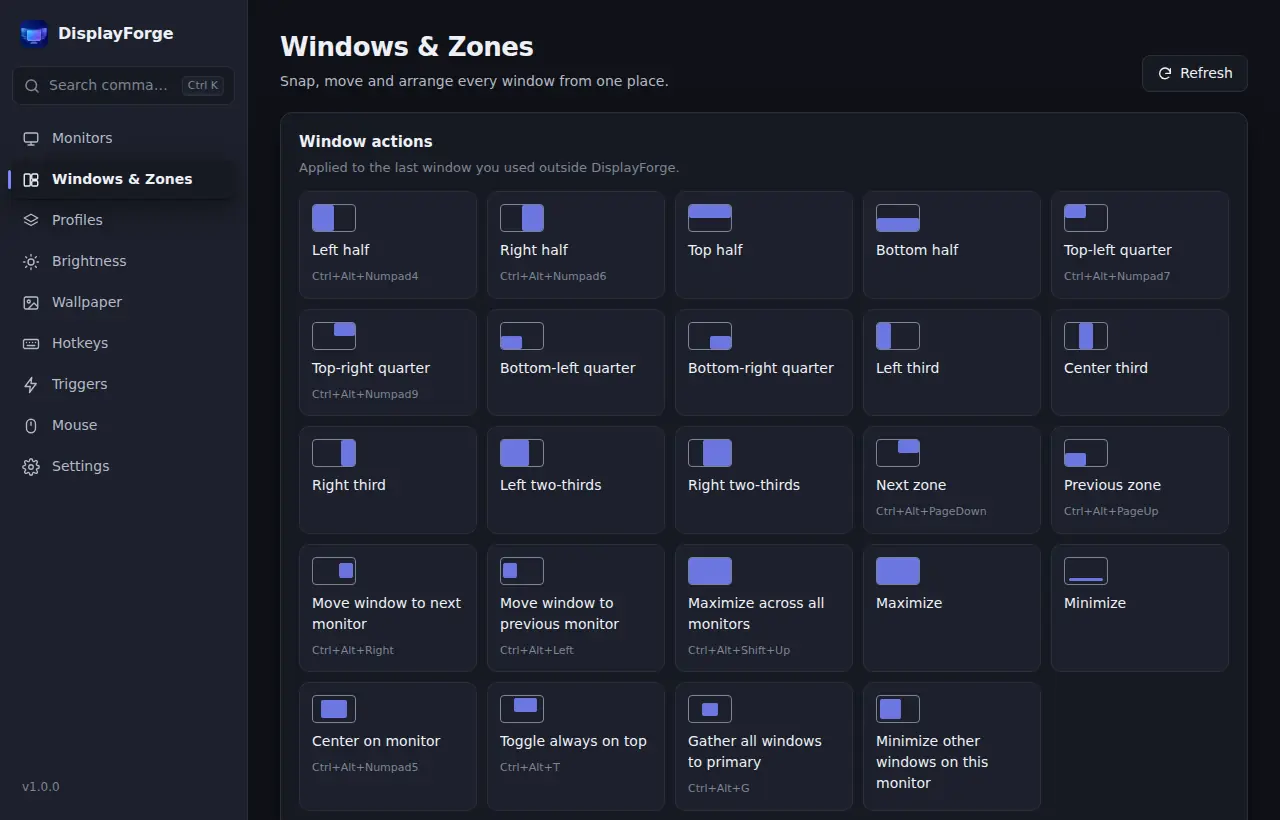Apply Right two-thirds layout
Viewport: 1280px width, 820px height.
(764, 480)
